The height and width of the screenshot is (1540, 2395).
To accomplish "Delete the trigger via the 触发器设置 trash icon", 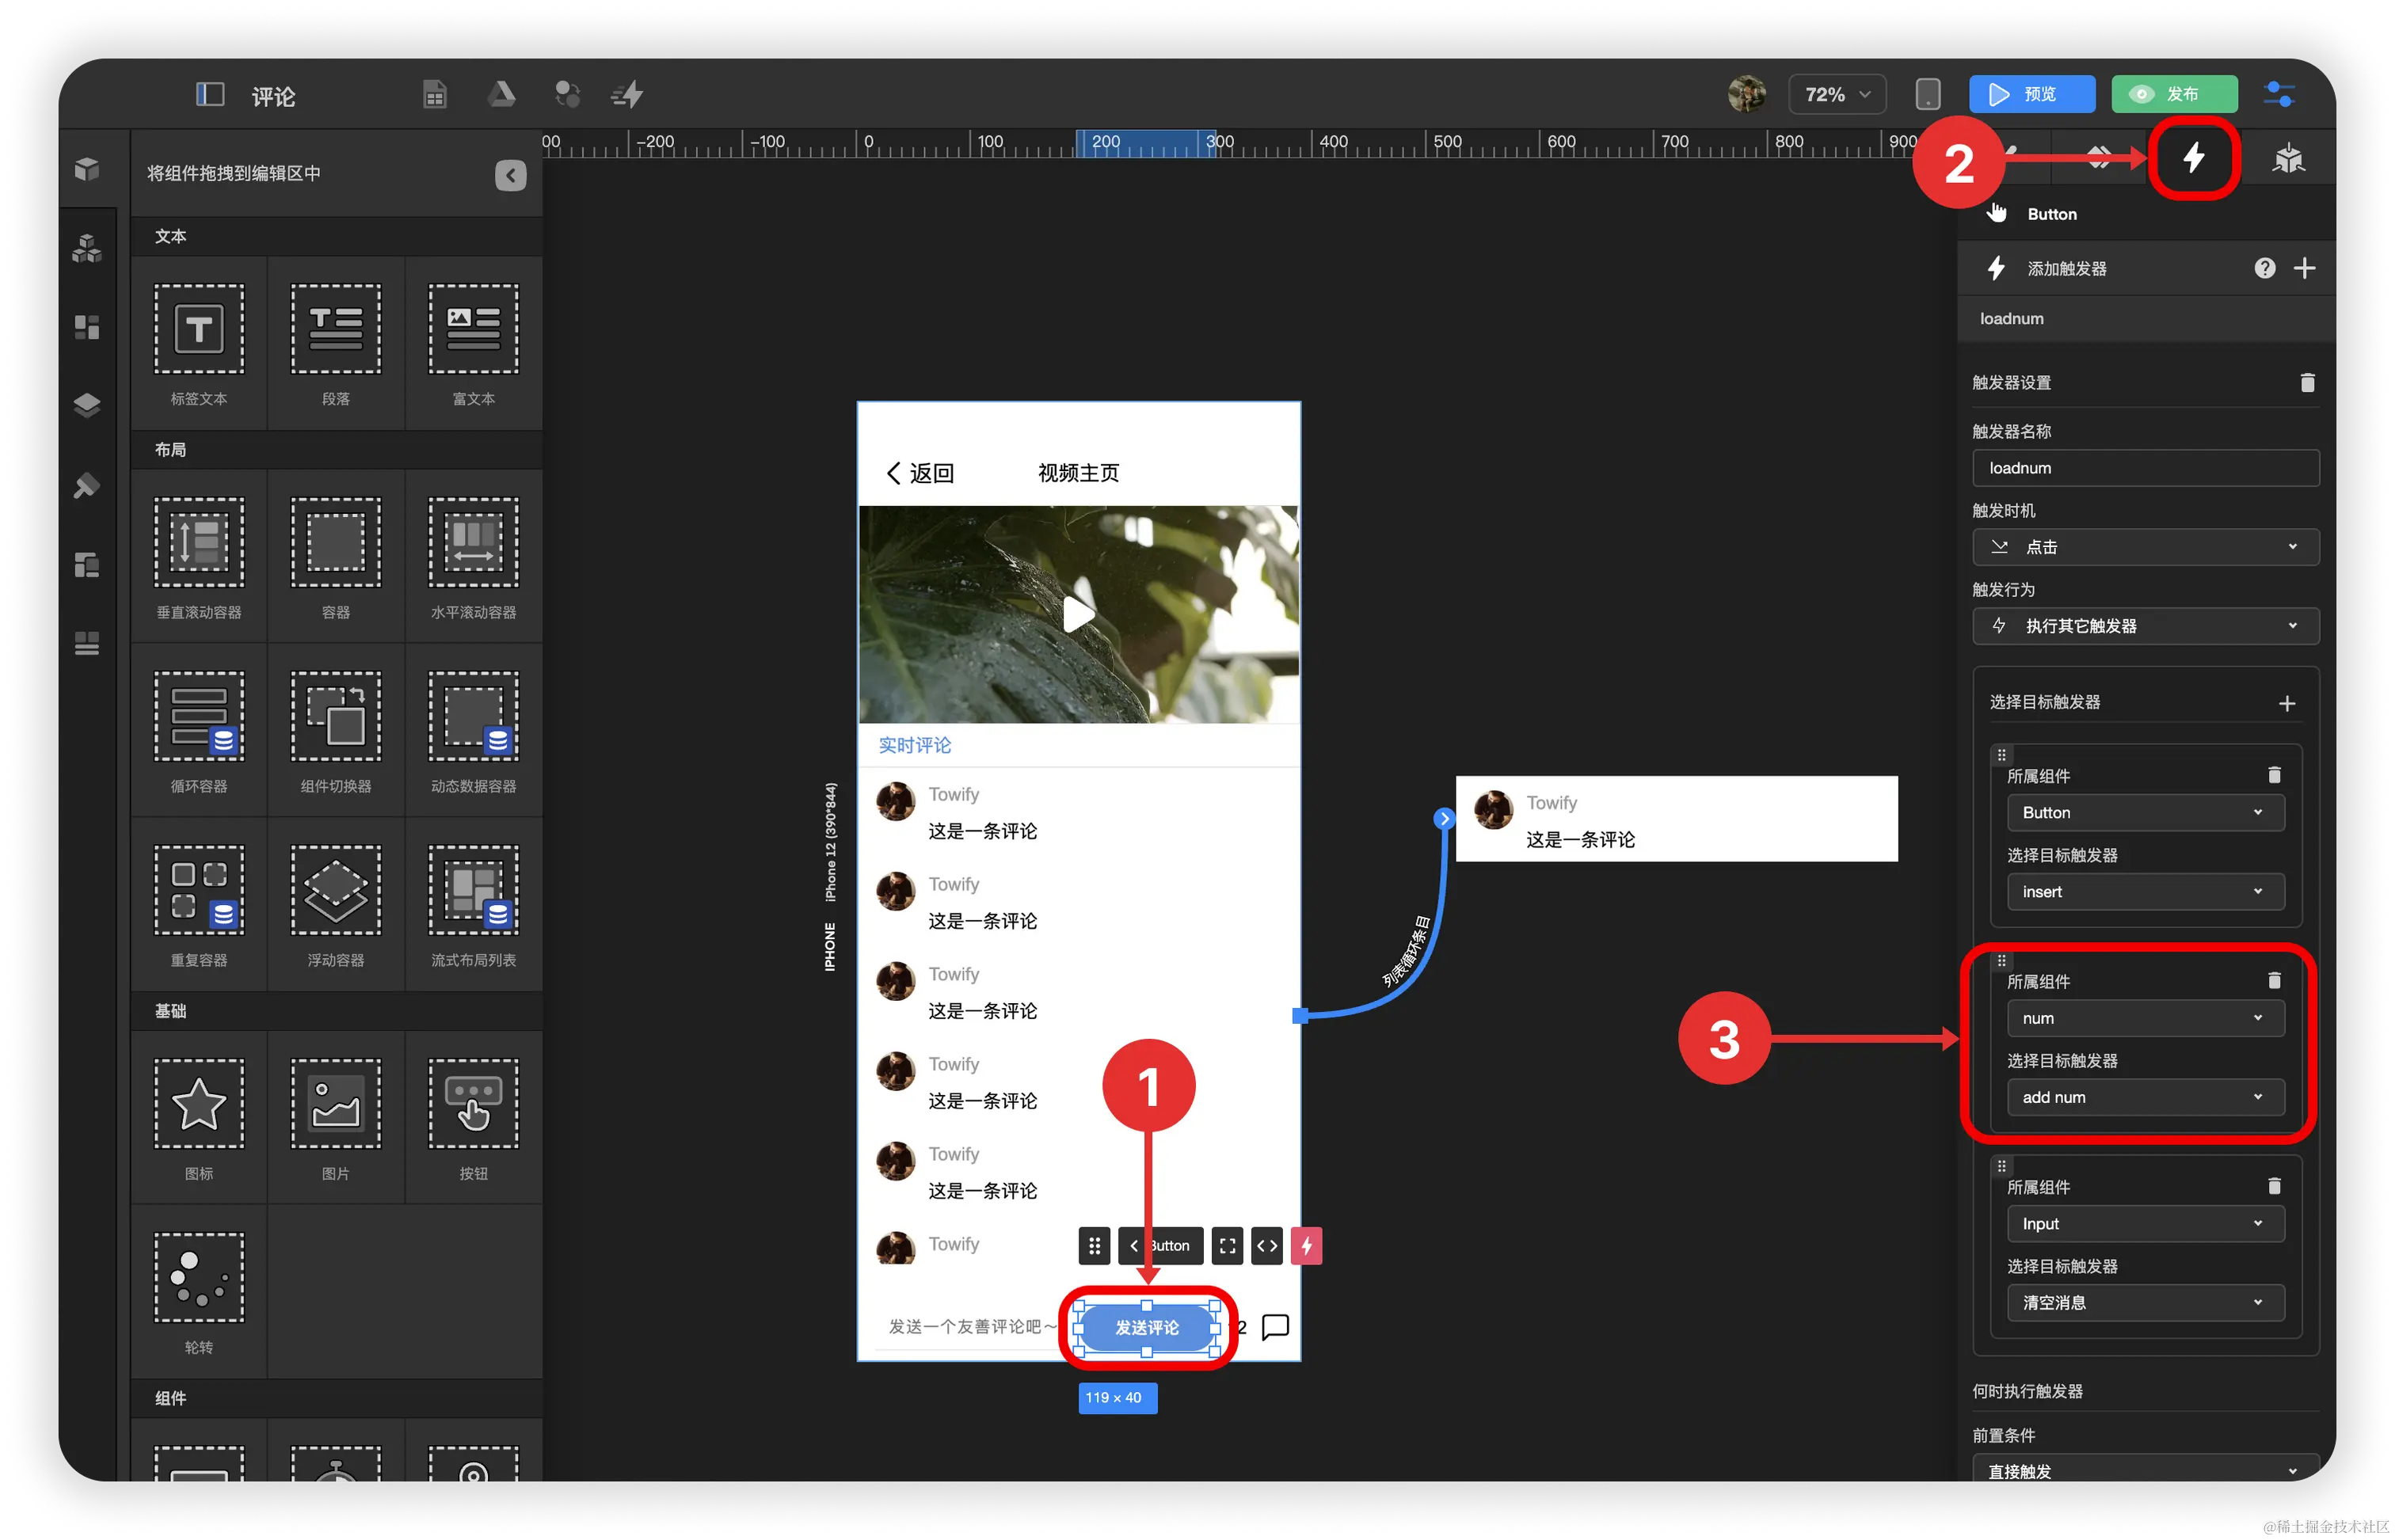I will [x=2307, y=383].
